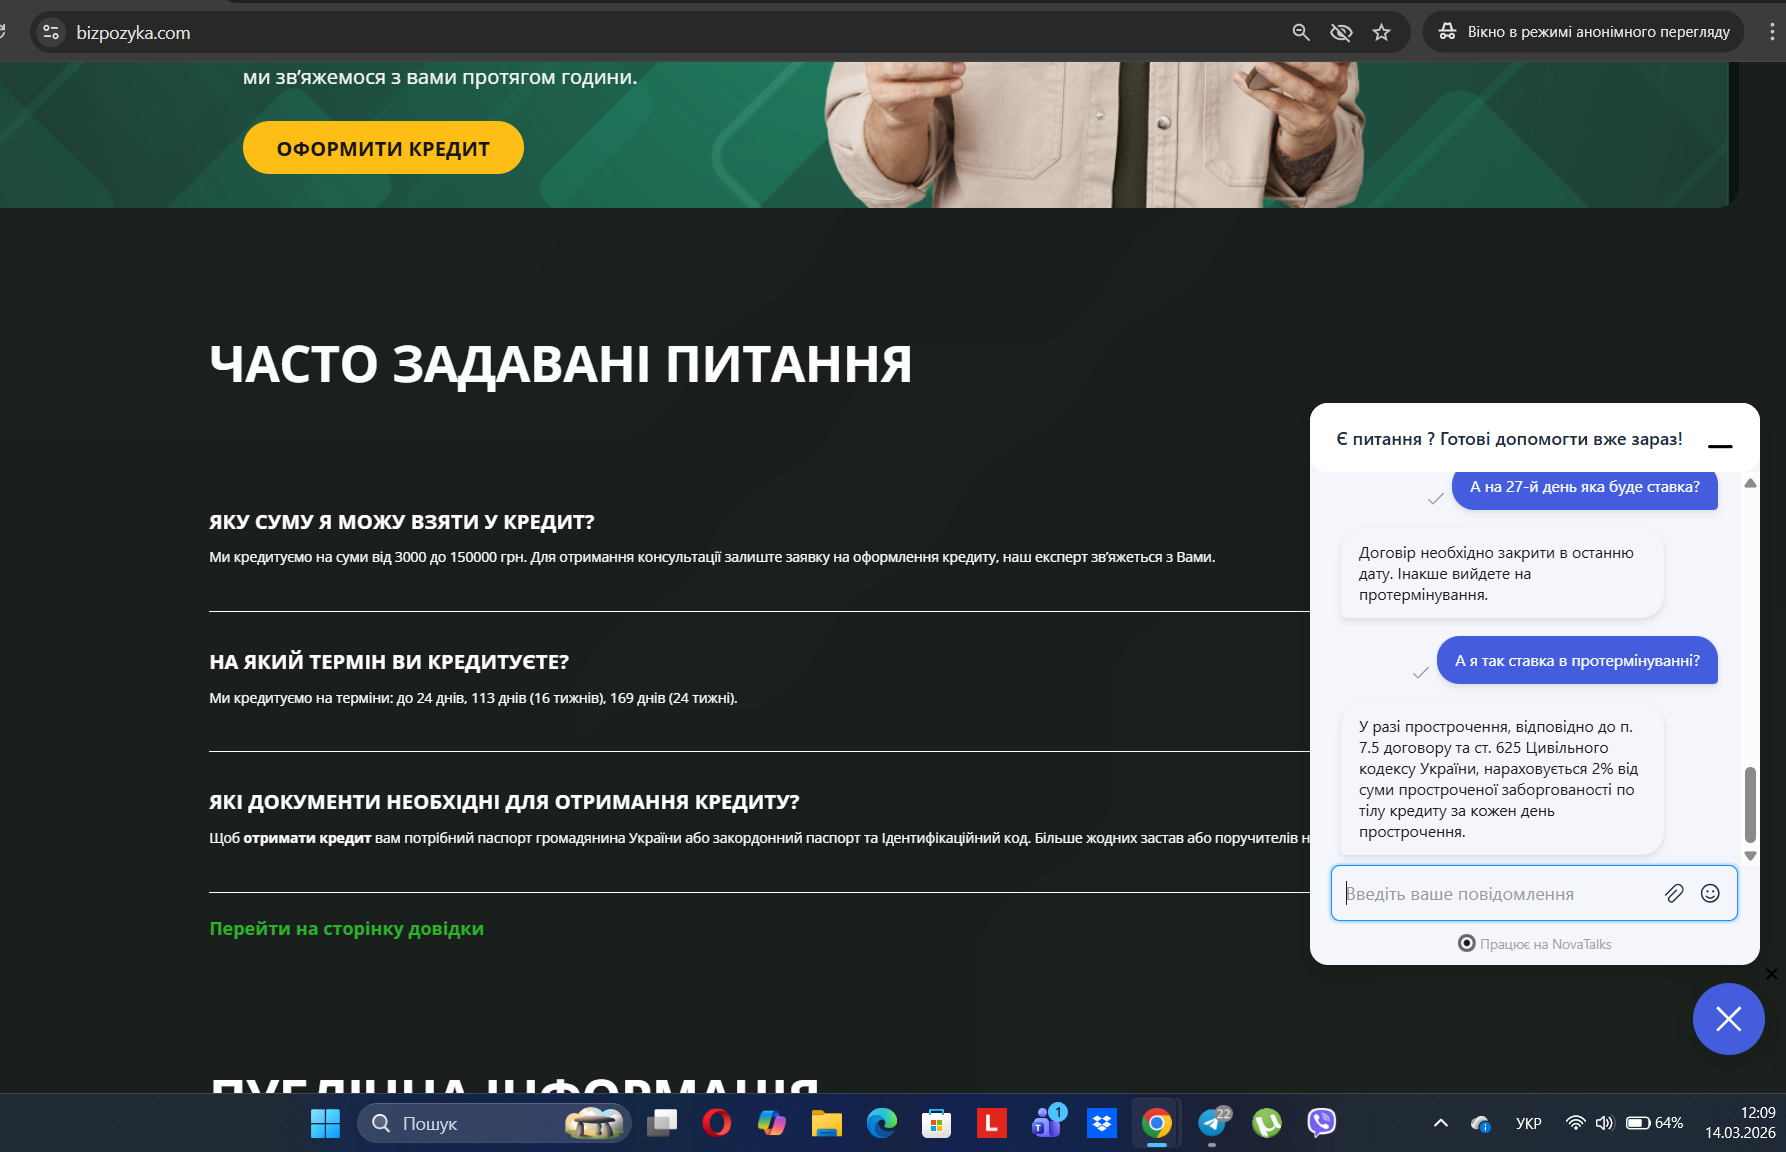This screenshot has height=1152, width=1786.
Task: Click the reply starting 'Договір необхідно закрити'
Action: pyautogui.click(x=1502, y=574)
